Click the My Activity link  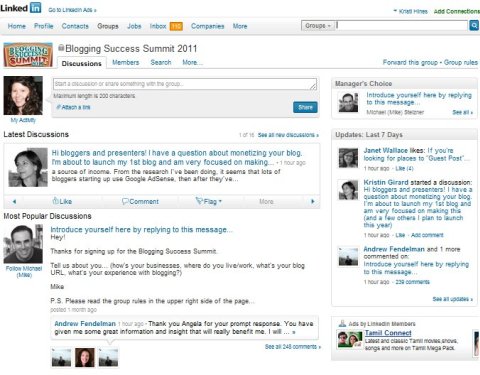23,120
